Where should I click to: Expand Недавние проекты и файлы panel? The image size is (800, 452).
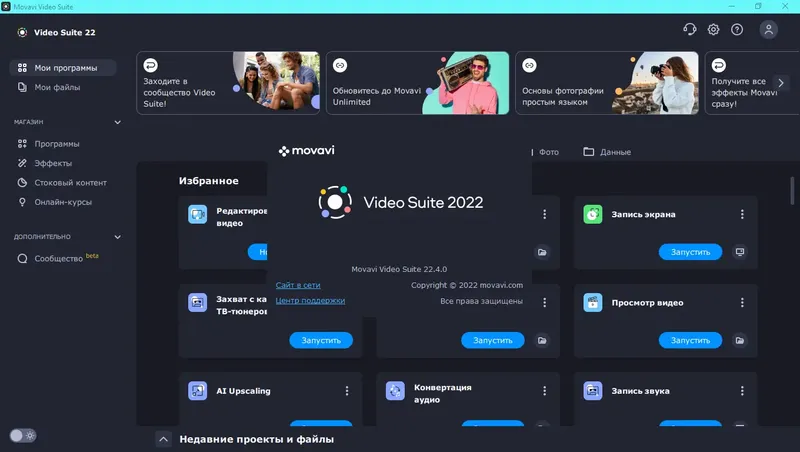[163, 439]
